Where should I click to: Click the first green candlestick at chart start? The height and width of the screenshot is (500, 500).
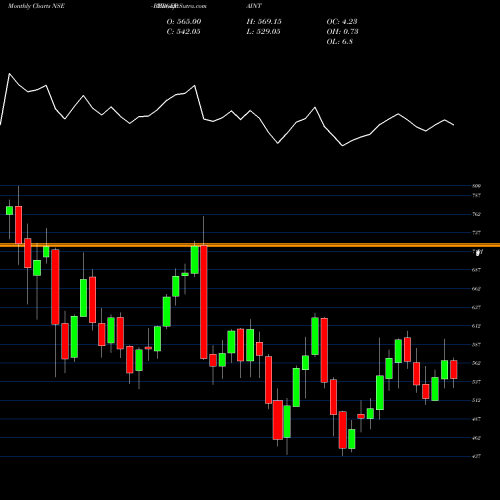click(9, 211)
